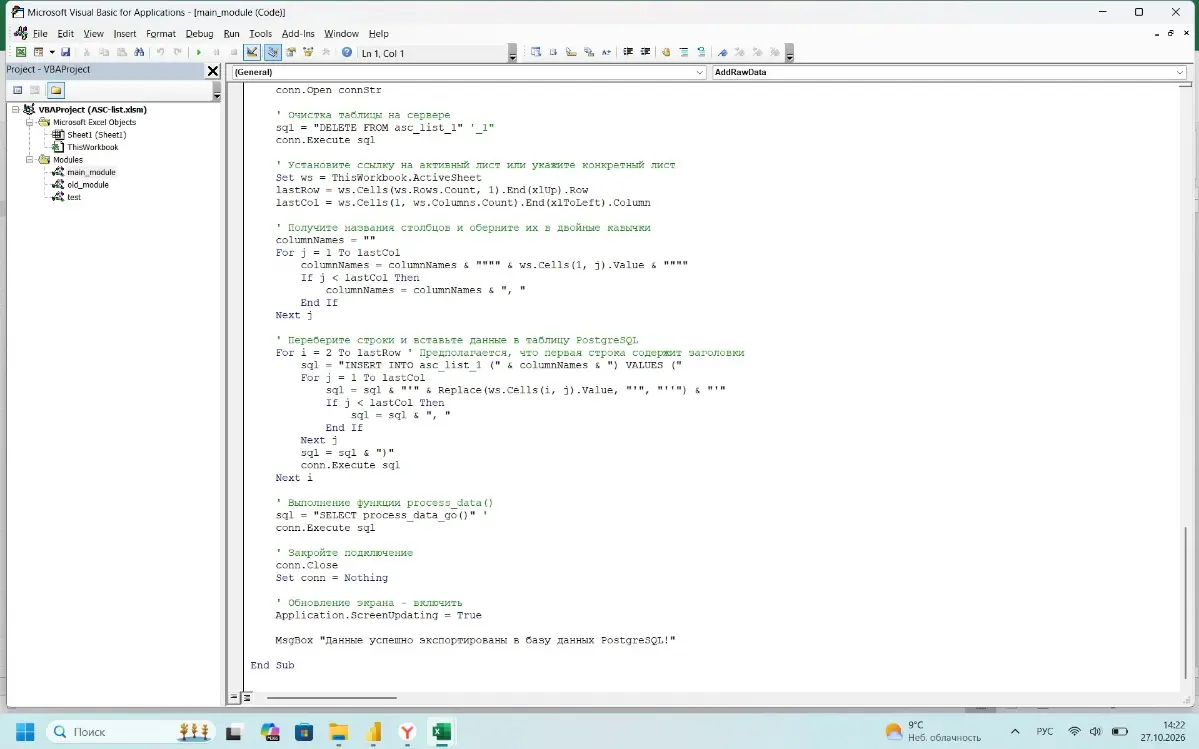Screen dimensions: 1199x749
Task: Open the Tools menu
Action: [260, 34]
